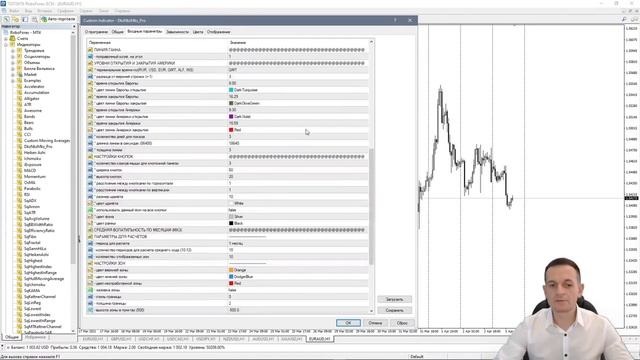
Task: Pick the Dark Turquoise color swatch
Action: [x=231, y=90]
